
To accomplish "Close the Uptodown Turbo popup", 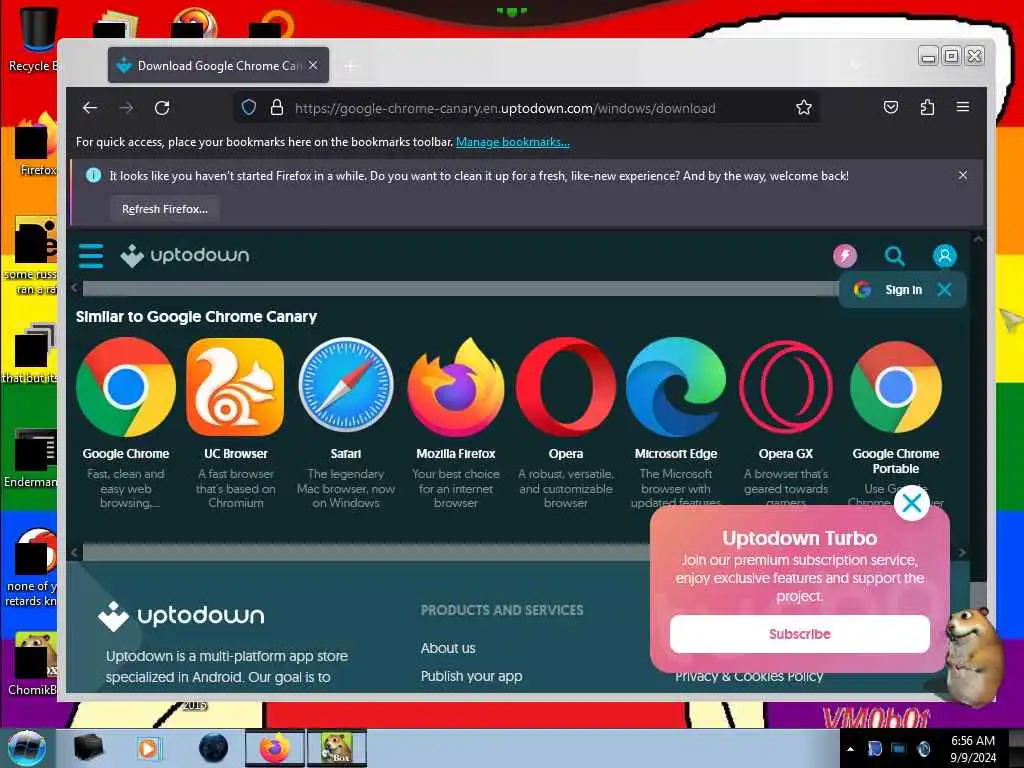I will pos(912,503).
